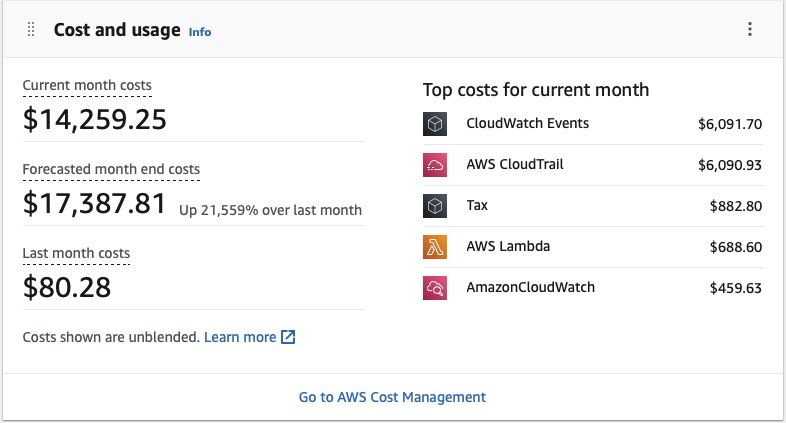
Task: Open the Learn more link
Action: coord(240,337)
